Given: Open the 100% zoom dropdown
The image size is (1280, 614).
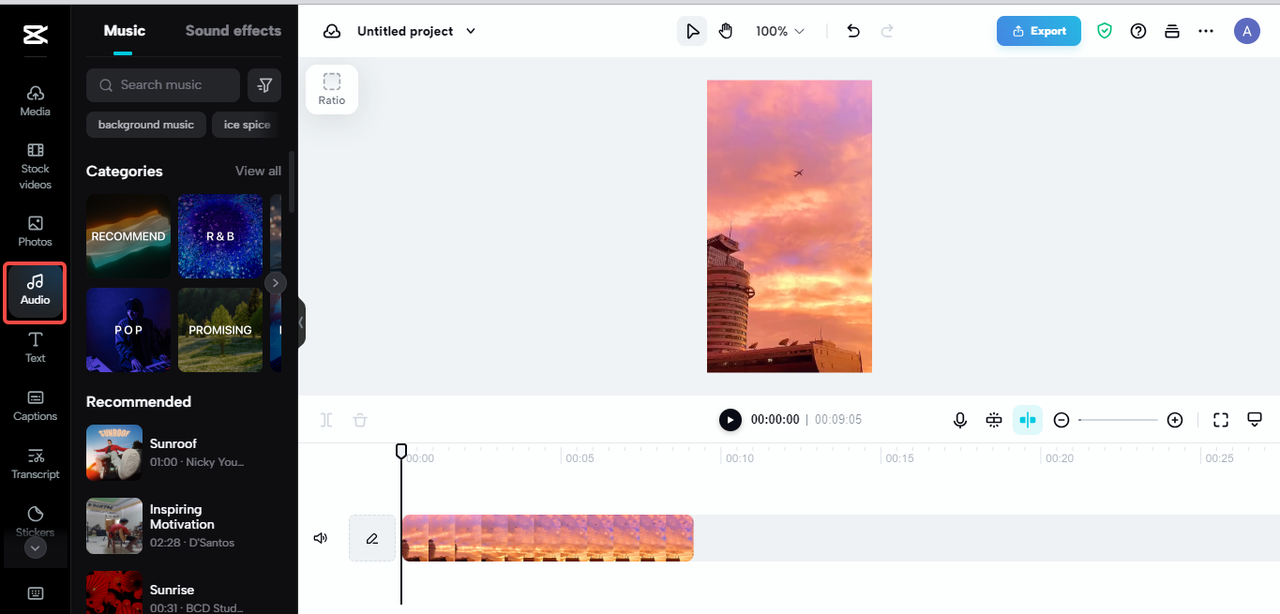Looking at the screenshot, I should (x=779, y=31).
